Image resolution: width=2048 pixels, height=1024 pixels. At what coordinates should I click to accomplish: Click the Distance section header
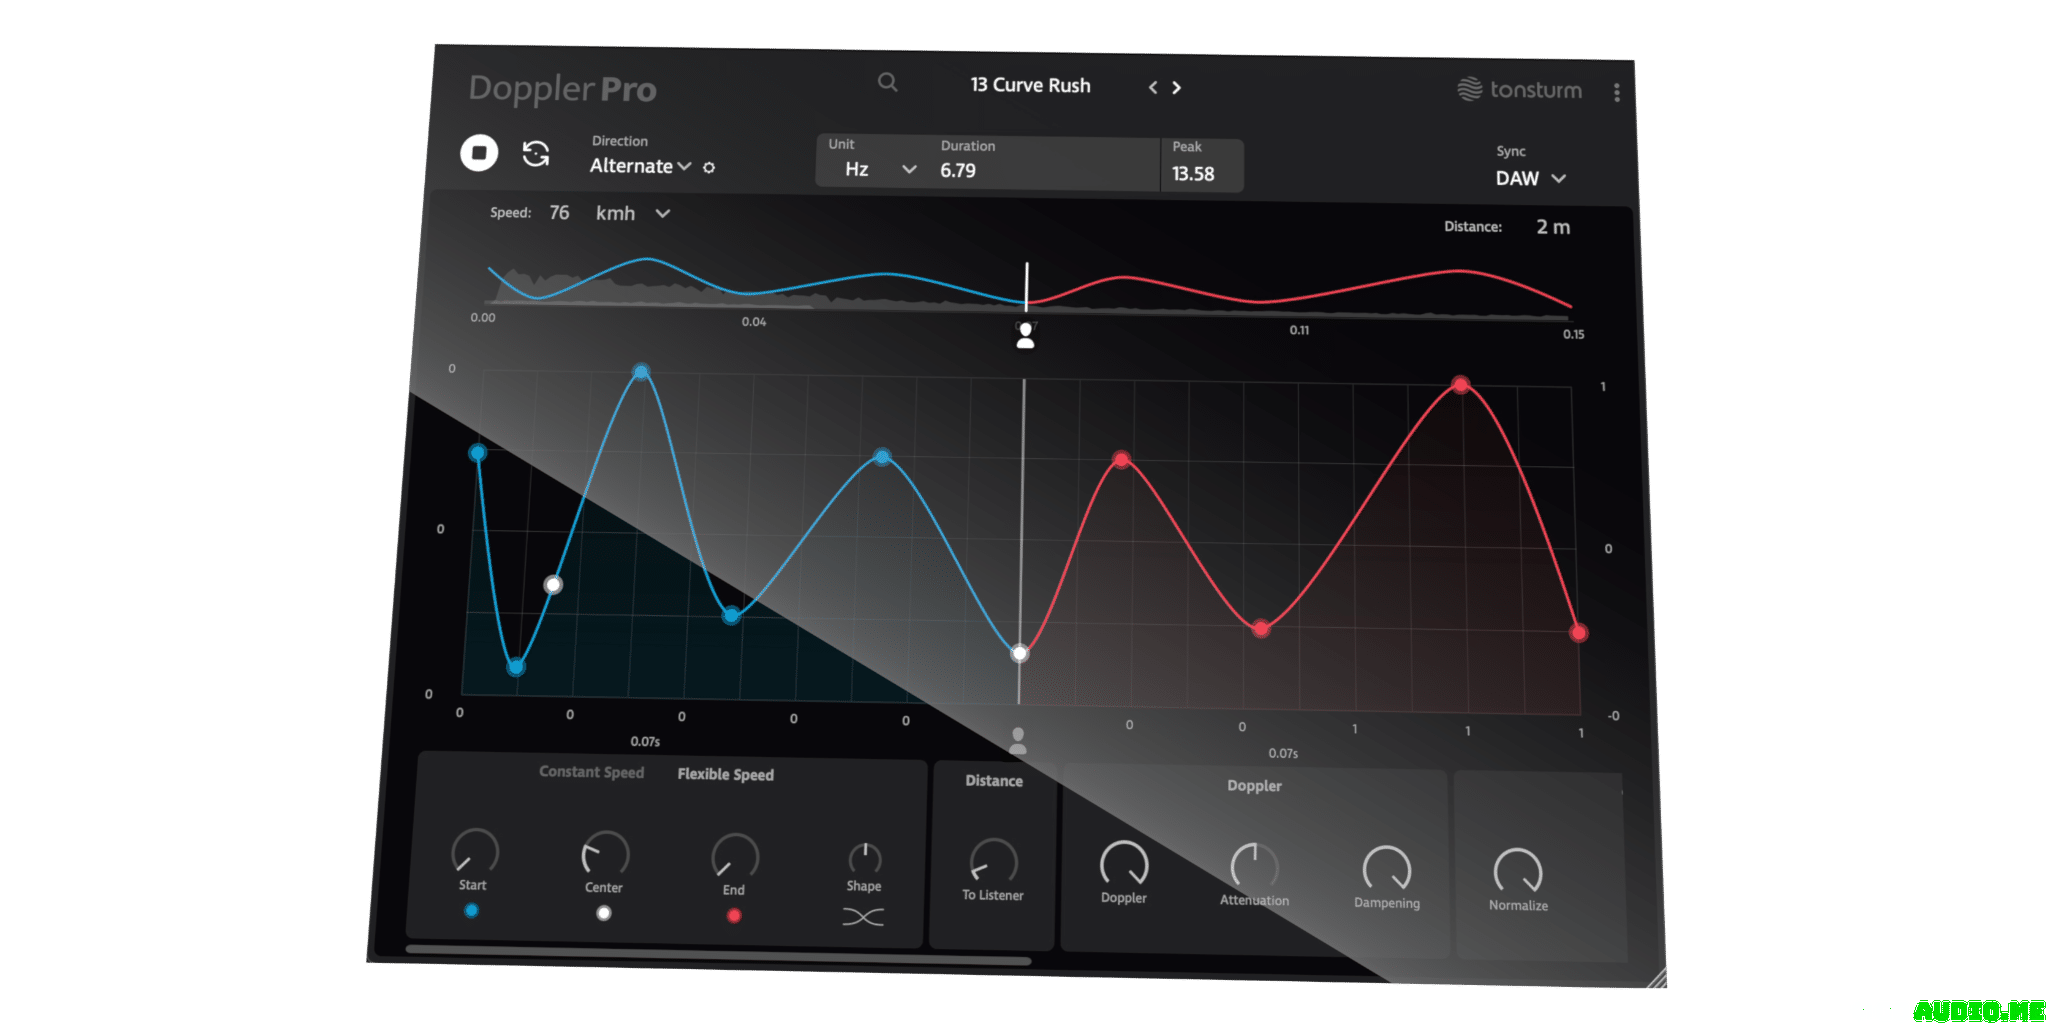pos(994,781)
